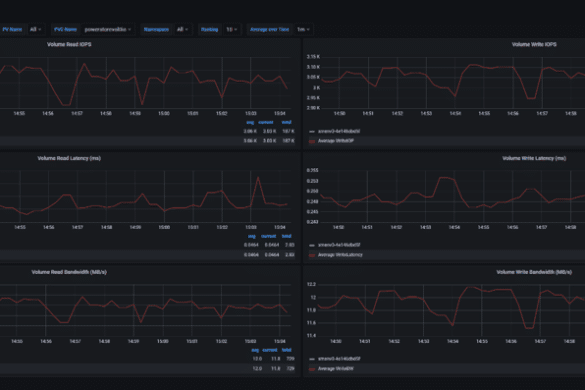Click the red swatch beside Average WriteLatency legend
Screen dimensions: 585x390
312,255
